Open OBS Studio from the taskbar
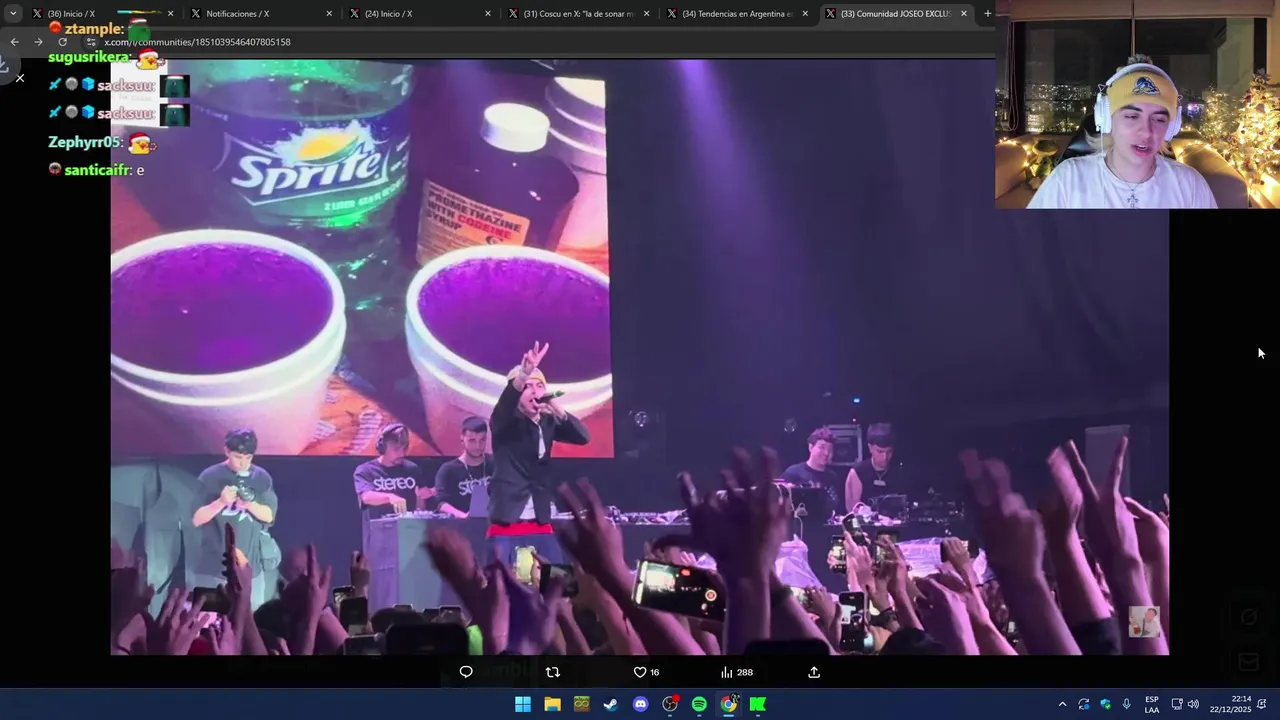The width and height of the screenshot is (1280, 720). [x=670, y=704]
